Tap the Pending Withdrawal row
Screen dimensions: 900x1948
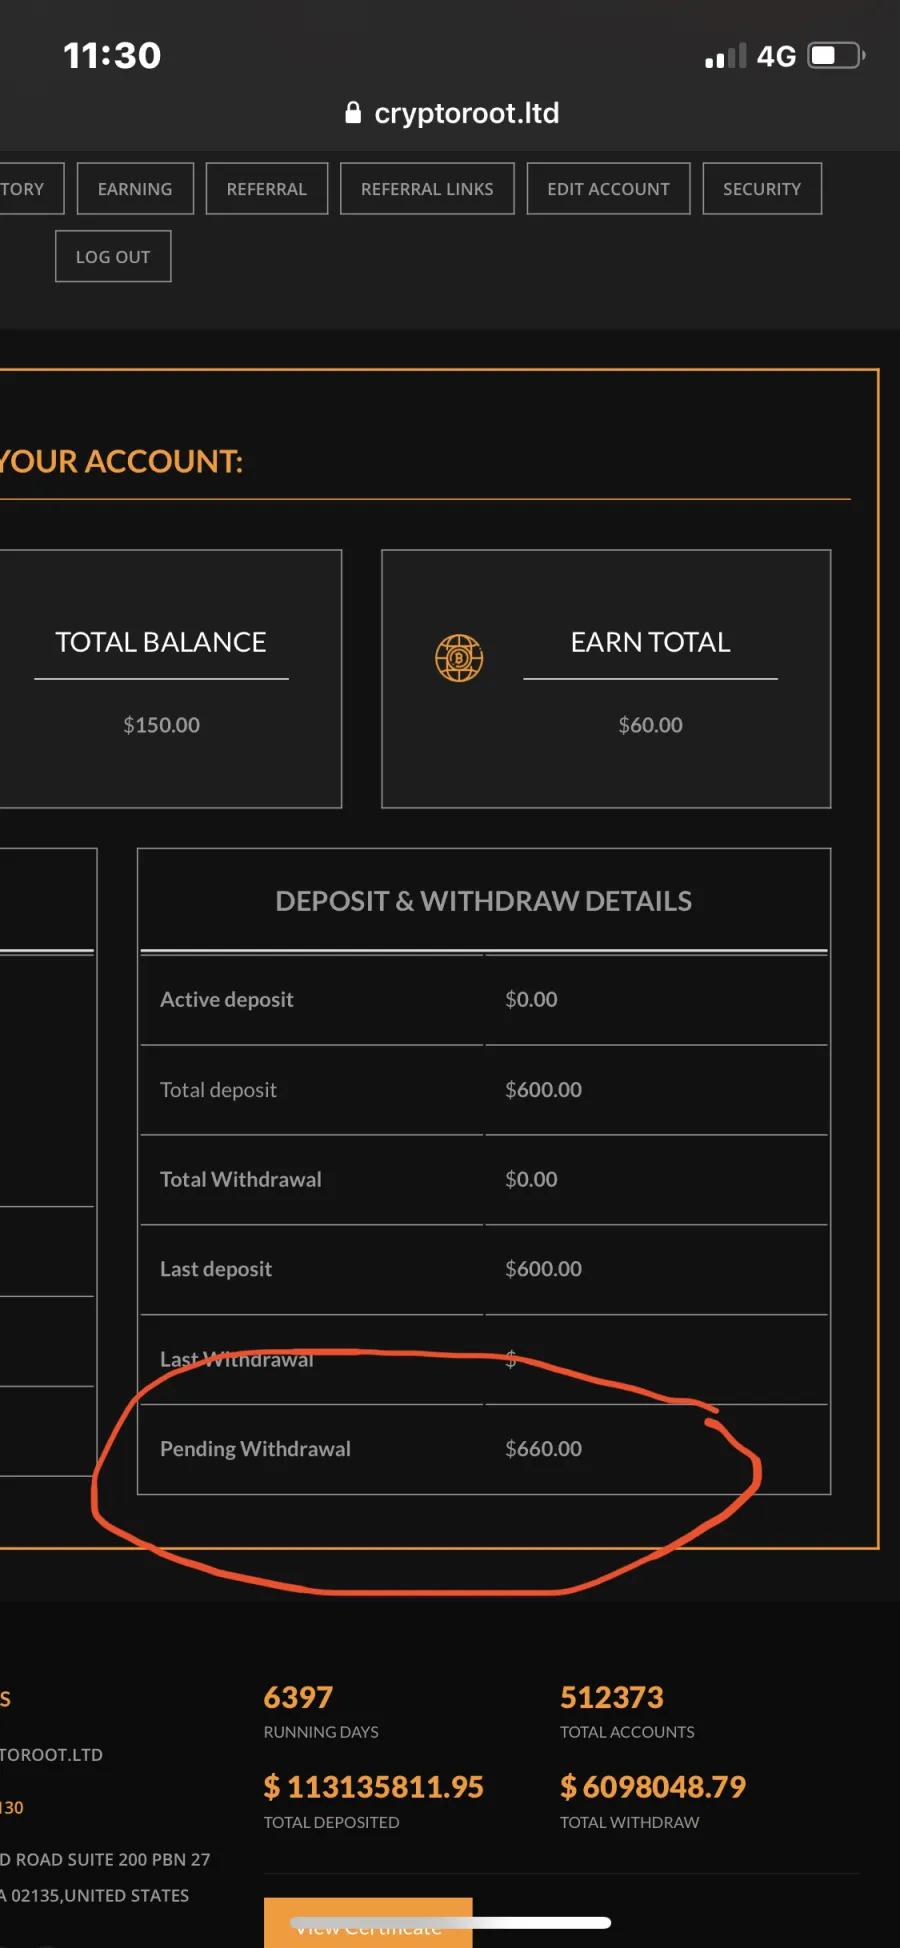click(x=484, y=1449)
